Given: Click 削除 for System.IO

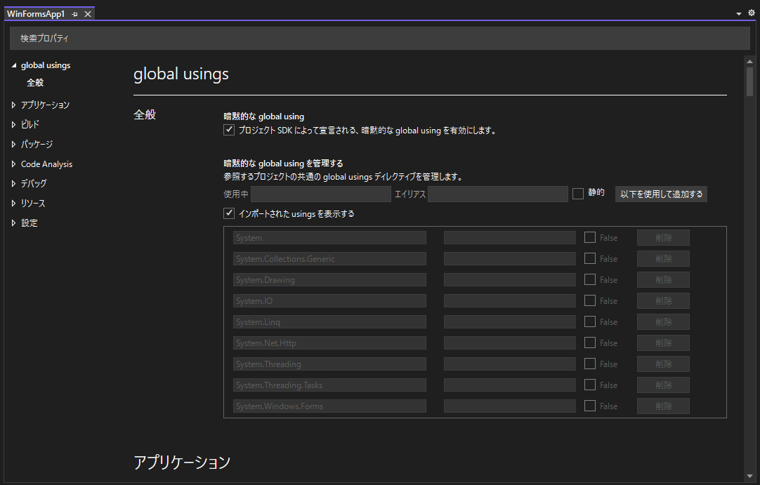Looking at the screenshot, I should pos(664,301).
